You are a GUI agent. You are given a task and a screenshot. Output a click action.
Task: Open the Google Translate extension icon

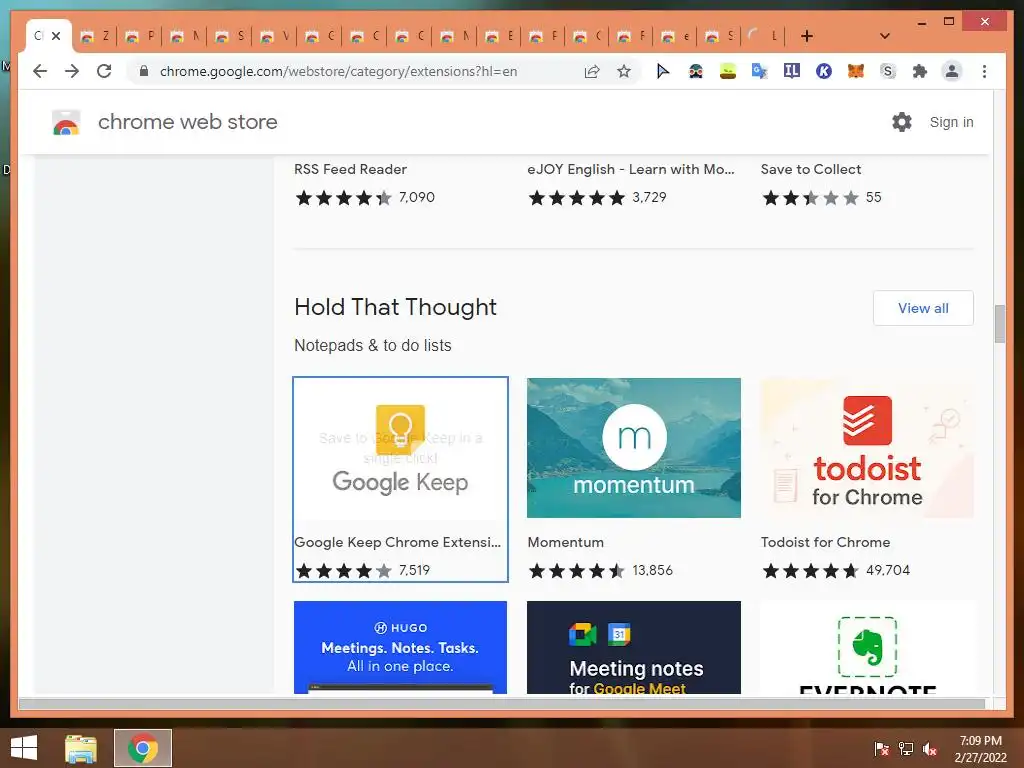point(760,71)
